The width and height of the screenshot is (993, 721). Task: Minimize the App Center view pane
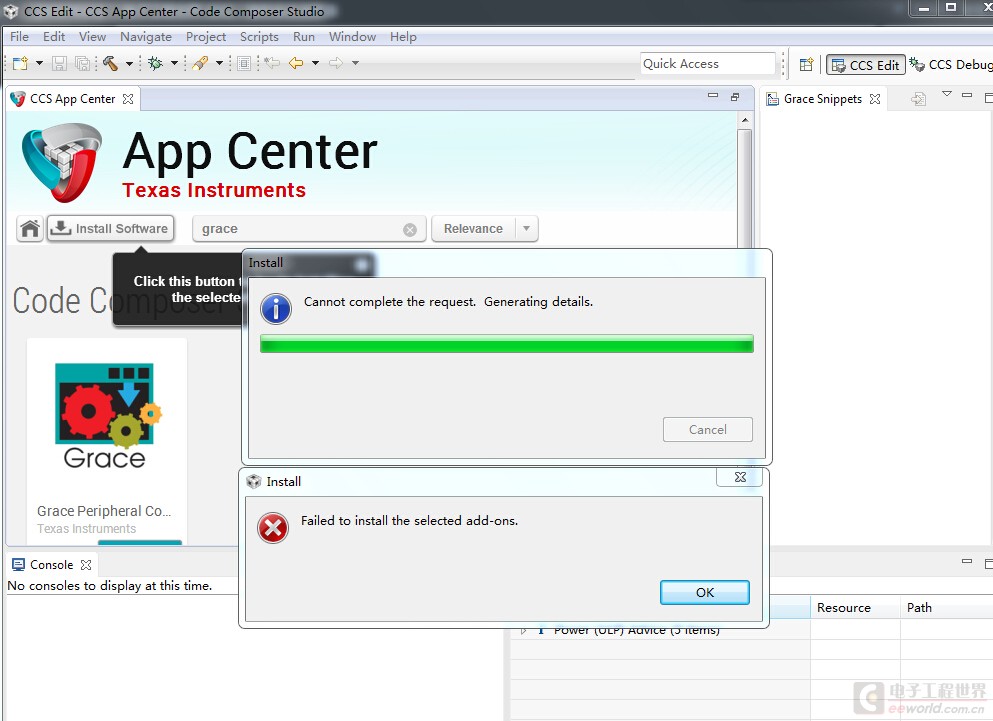713,96
